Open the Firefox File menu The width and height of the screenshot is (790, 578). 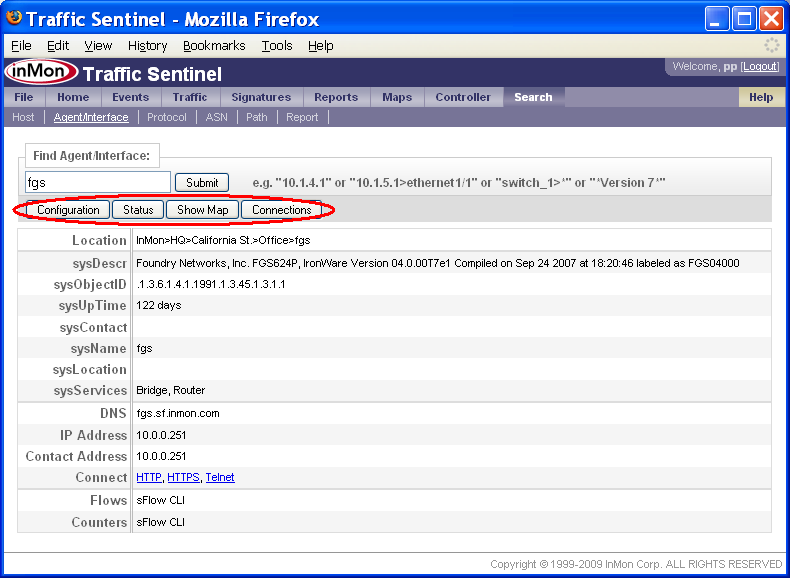click(21, 46)
